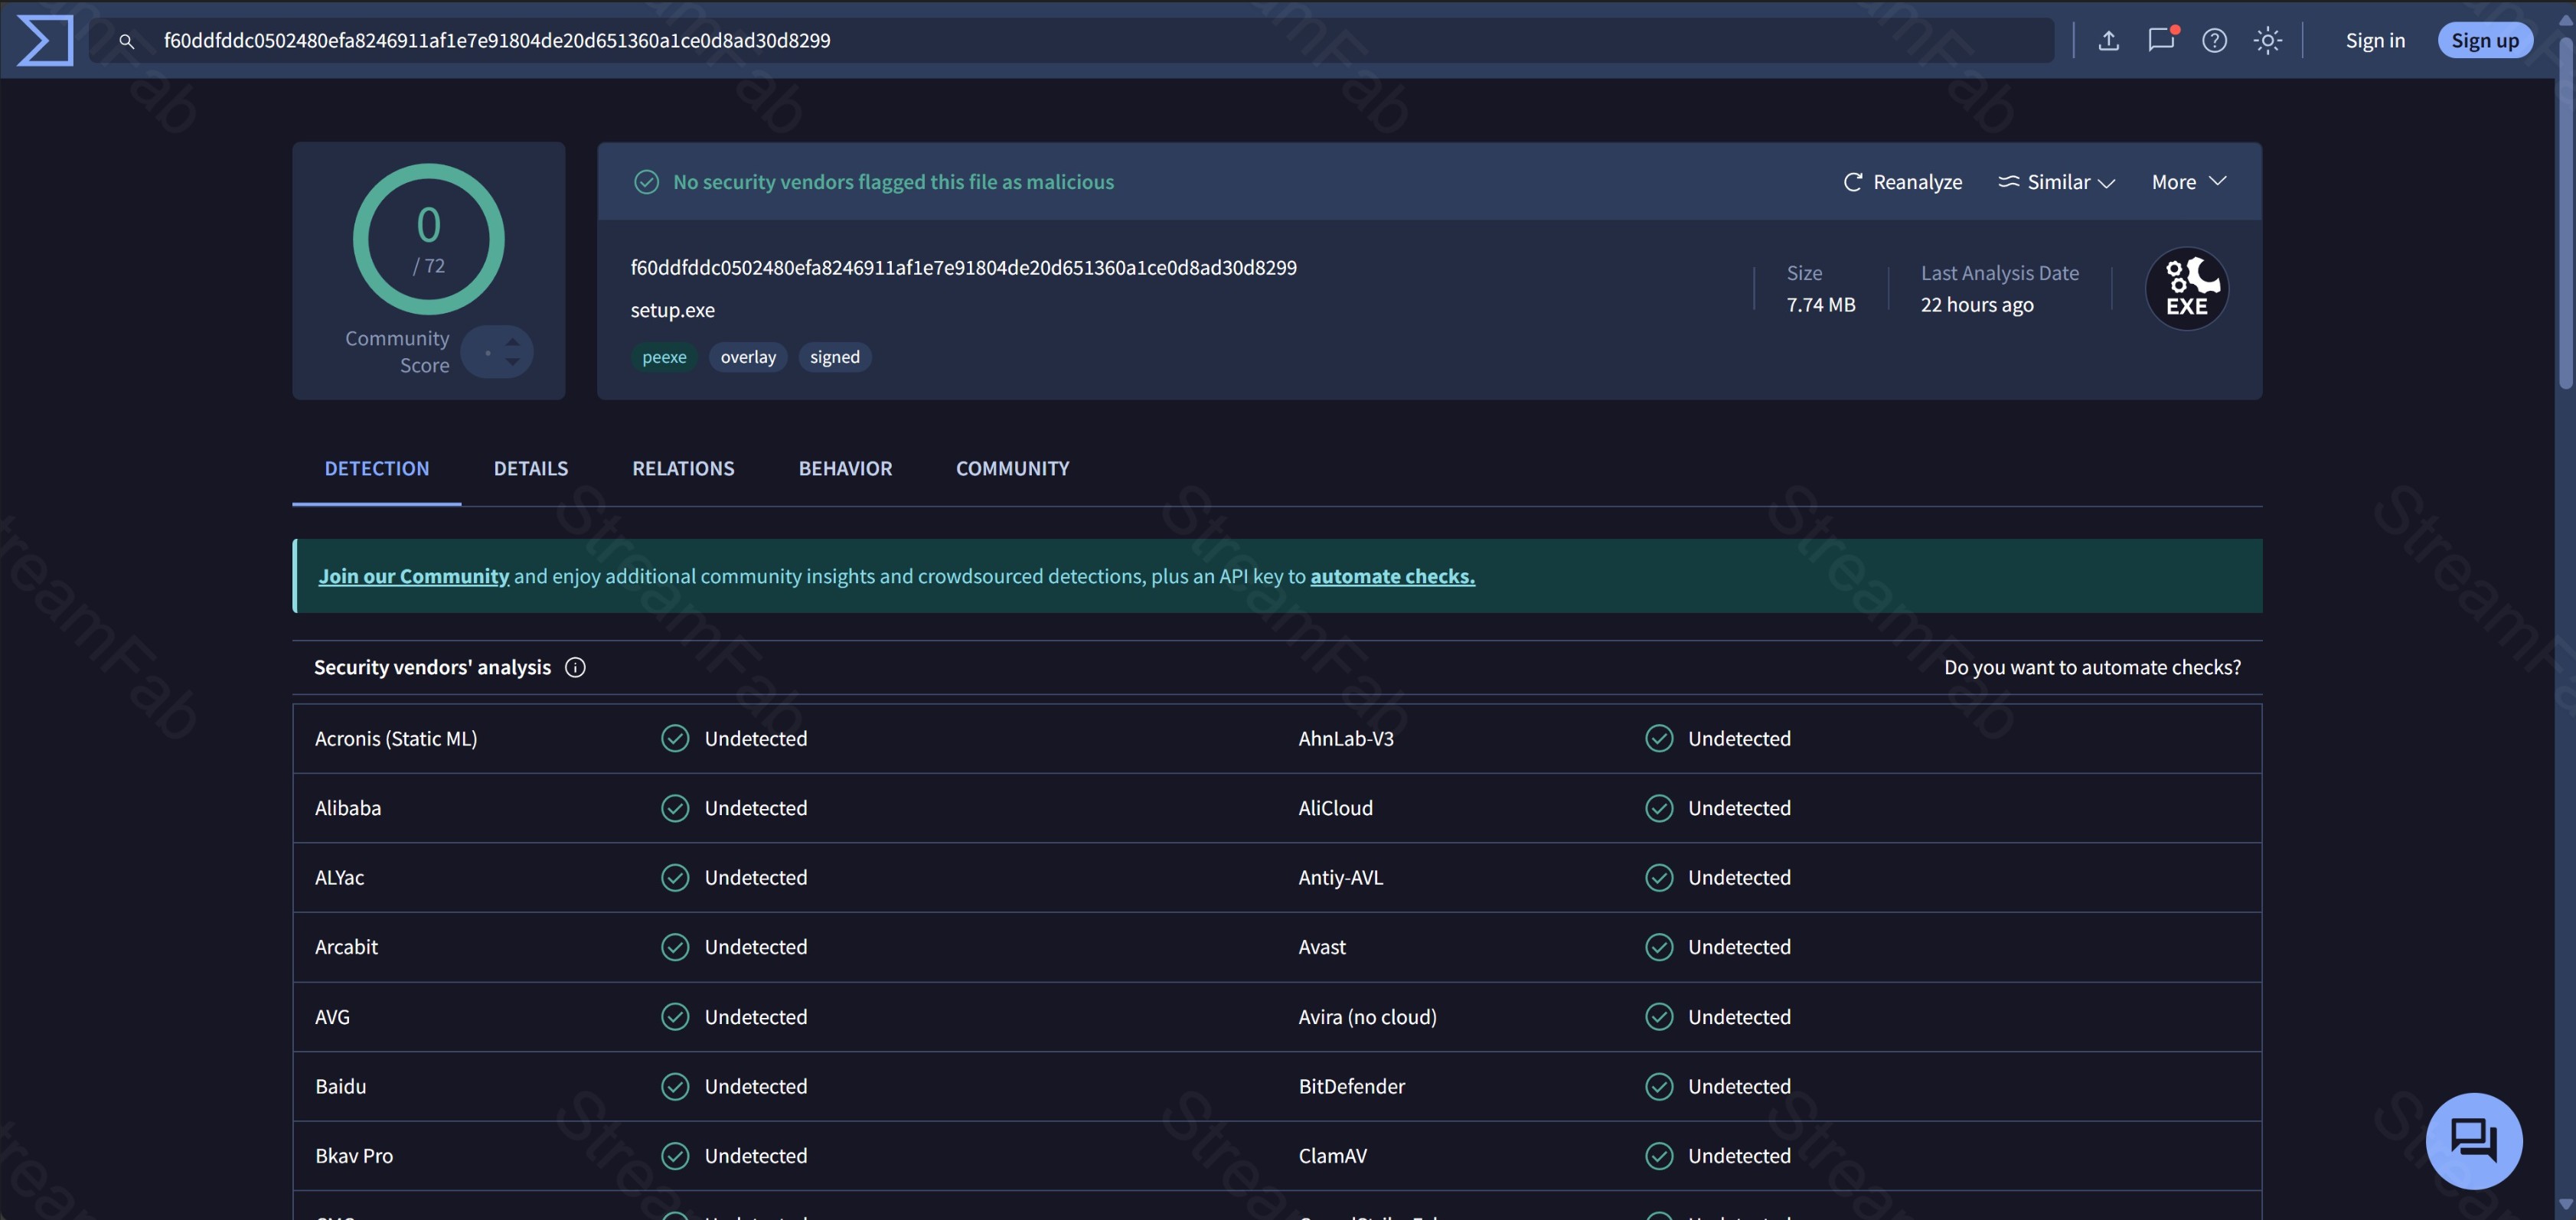
Task: Click Do you want to automate checks?
Action: click(2092, 667)
